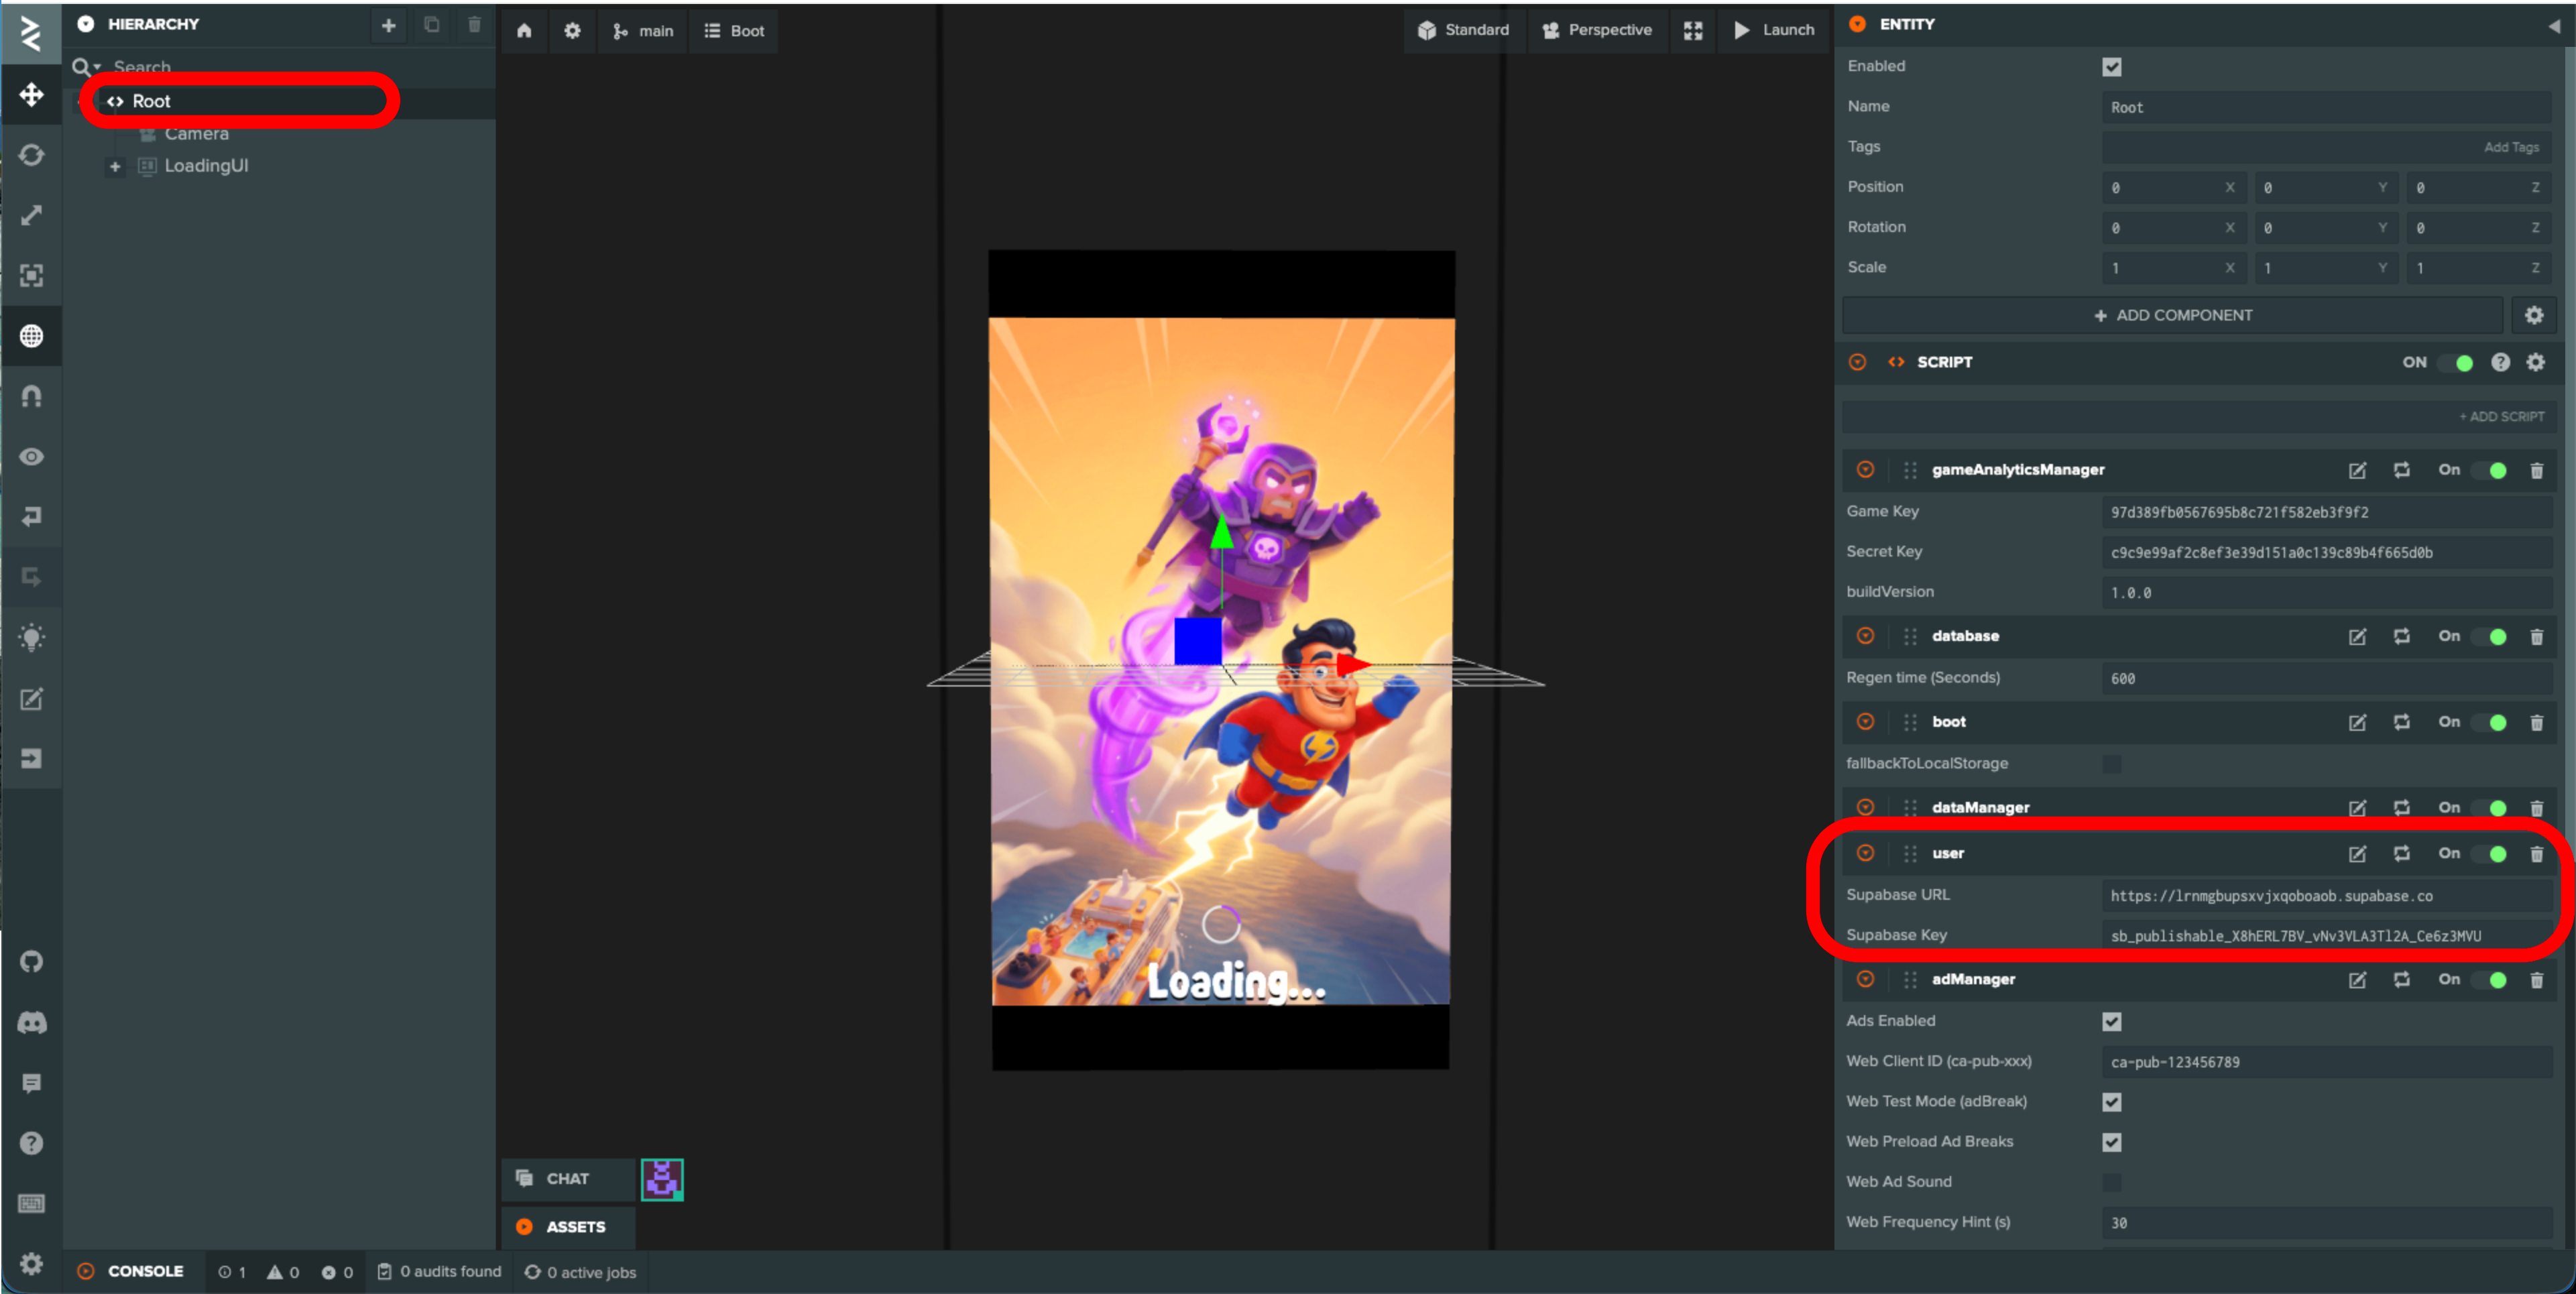The width and height of the screenshot is (2576, 1294).
Task: Toggle gameAnalyticsManager On switch
Action: [2489, 470]
